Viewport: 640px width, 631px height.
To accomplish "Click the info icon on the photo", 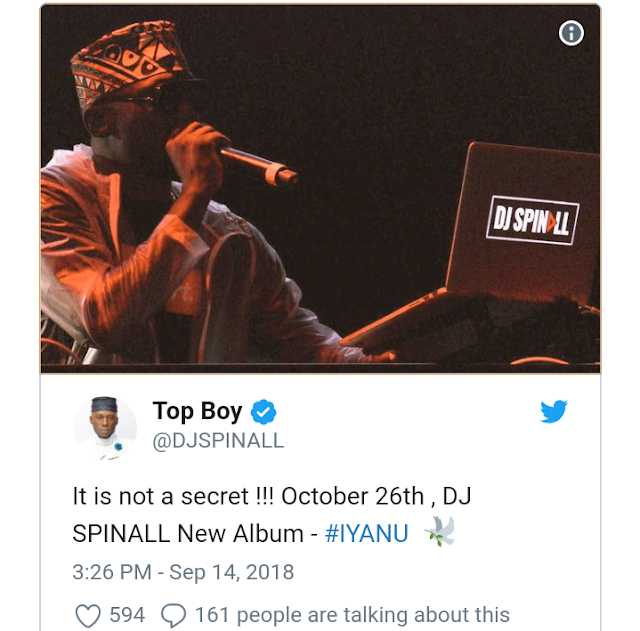I will pos(571,33).
